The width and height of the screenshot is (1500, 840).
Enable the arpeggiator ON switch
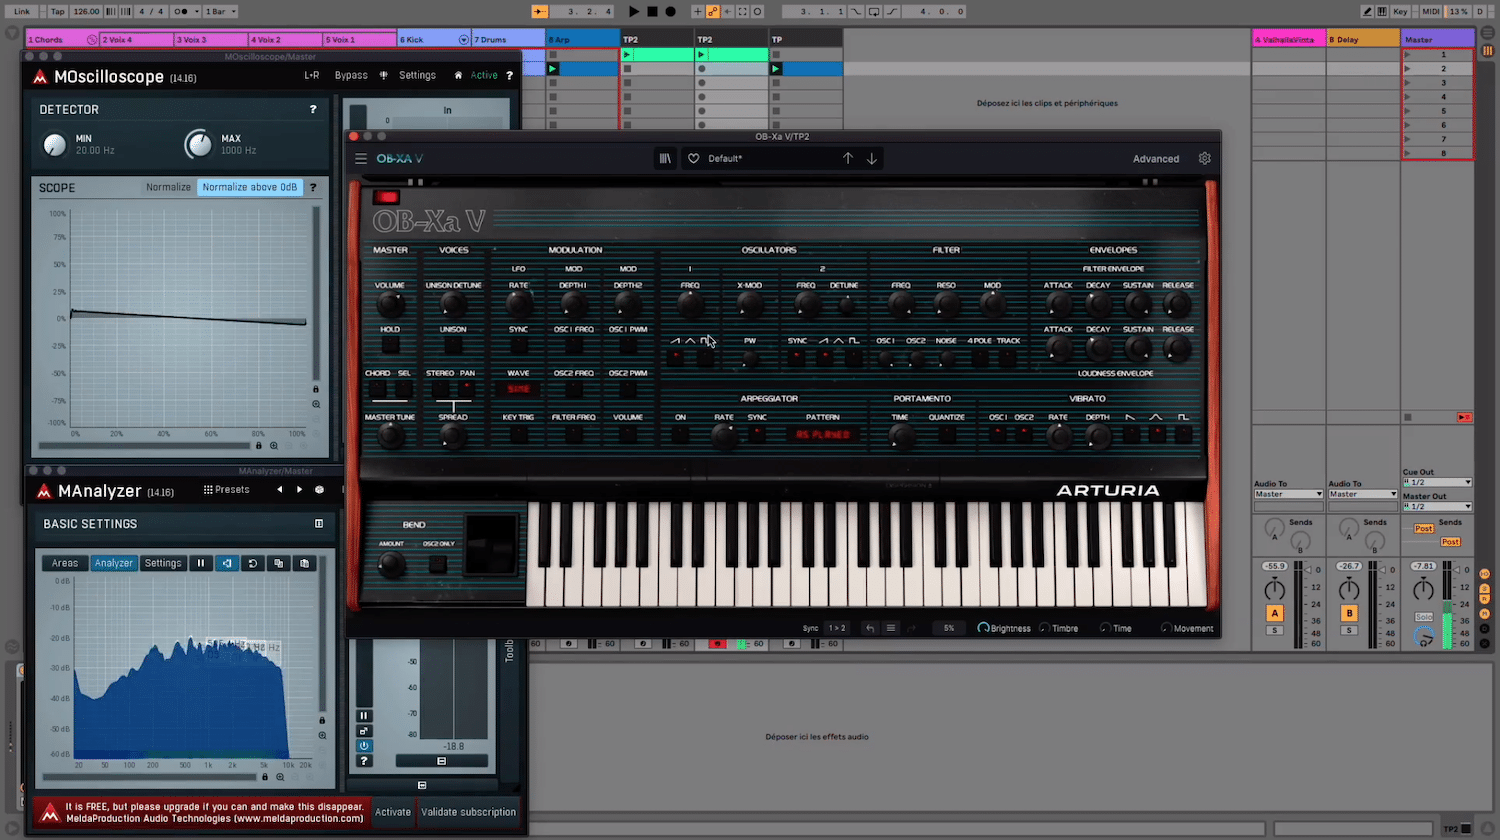pyautogui.click(x=680, y=434)
